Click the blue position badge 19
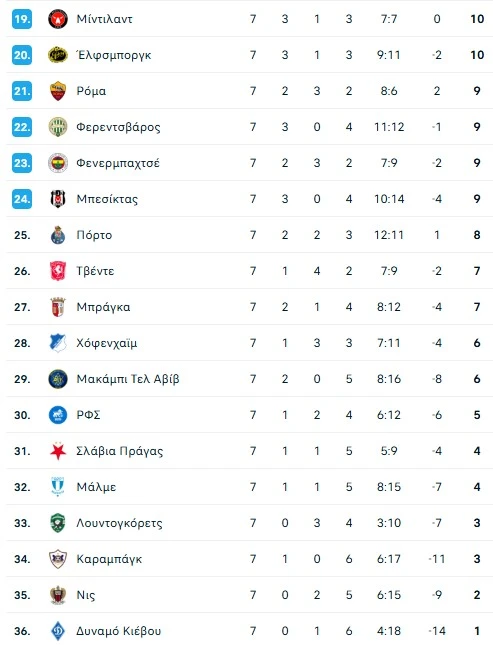The width and height of the screenshot is (493, 645). coord(22,19)
